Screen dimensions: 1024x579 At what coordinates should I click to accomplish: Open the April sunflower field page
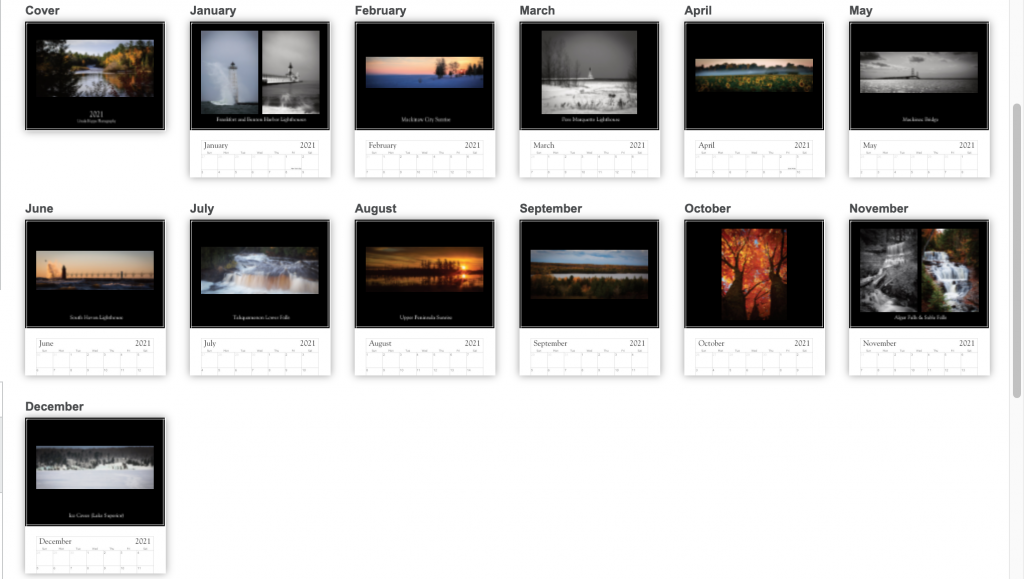(x=754, y=76)
